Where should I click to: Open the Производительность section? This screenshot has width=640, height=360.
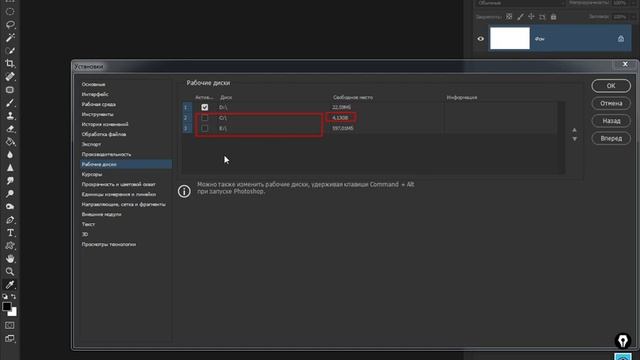tap(106, 154)
